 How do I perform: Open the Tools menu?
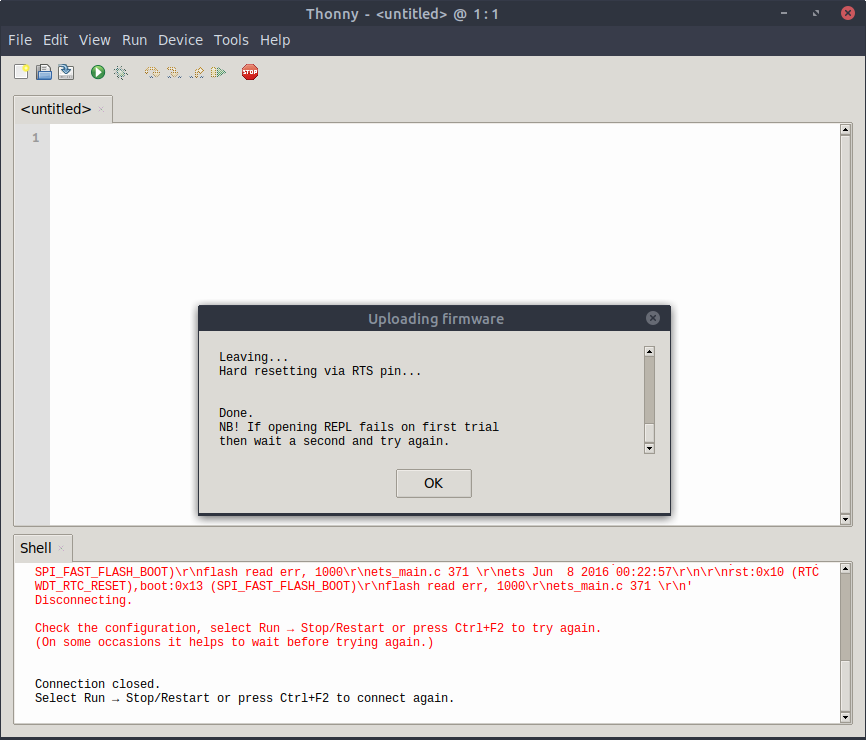click(x=231, y=40)
